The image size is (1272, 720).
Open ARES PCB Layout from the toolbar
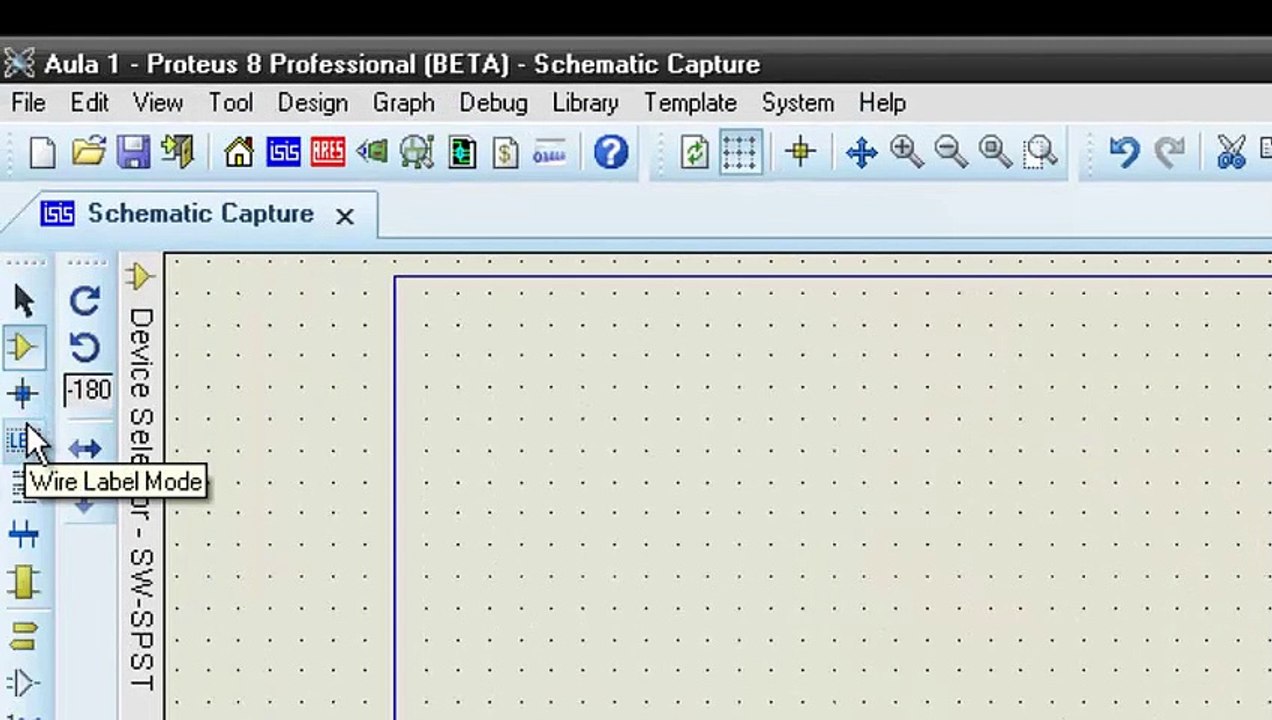(x=327, y=153)
